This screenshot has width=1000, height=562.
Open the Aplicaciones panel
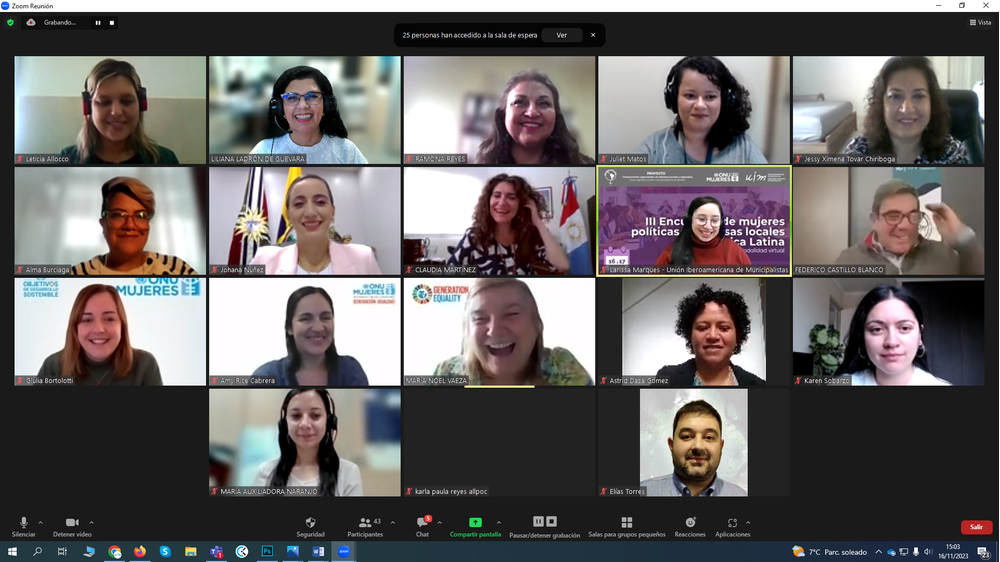pos(732,526)
